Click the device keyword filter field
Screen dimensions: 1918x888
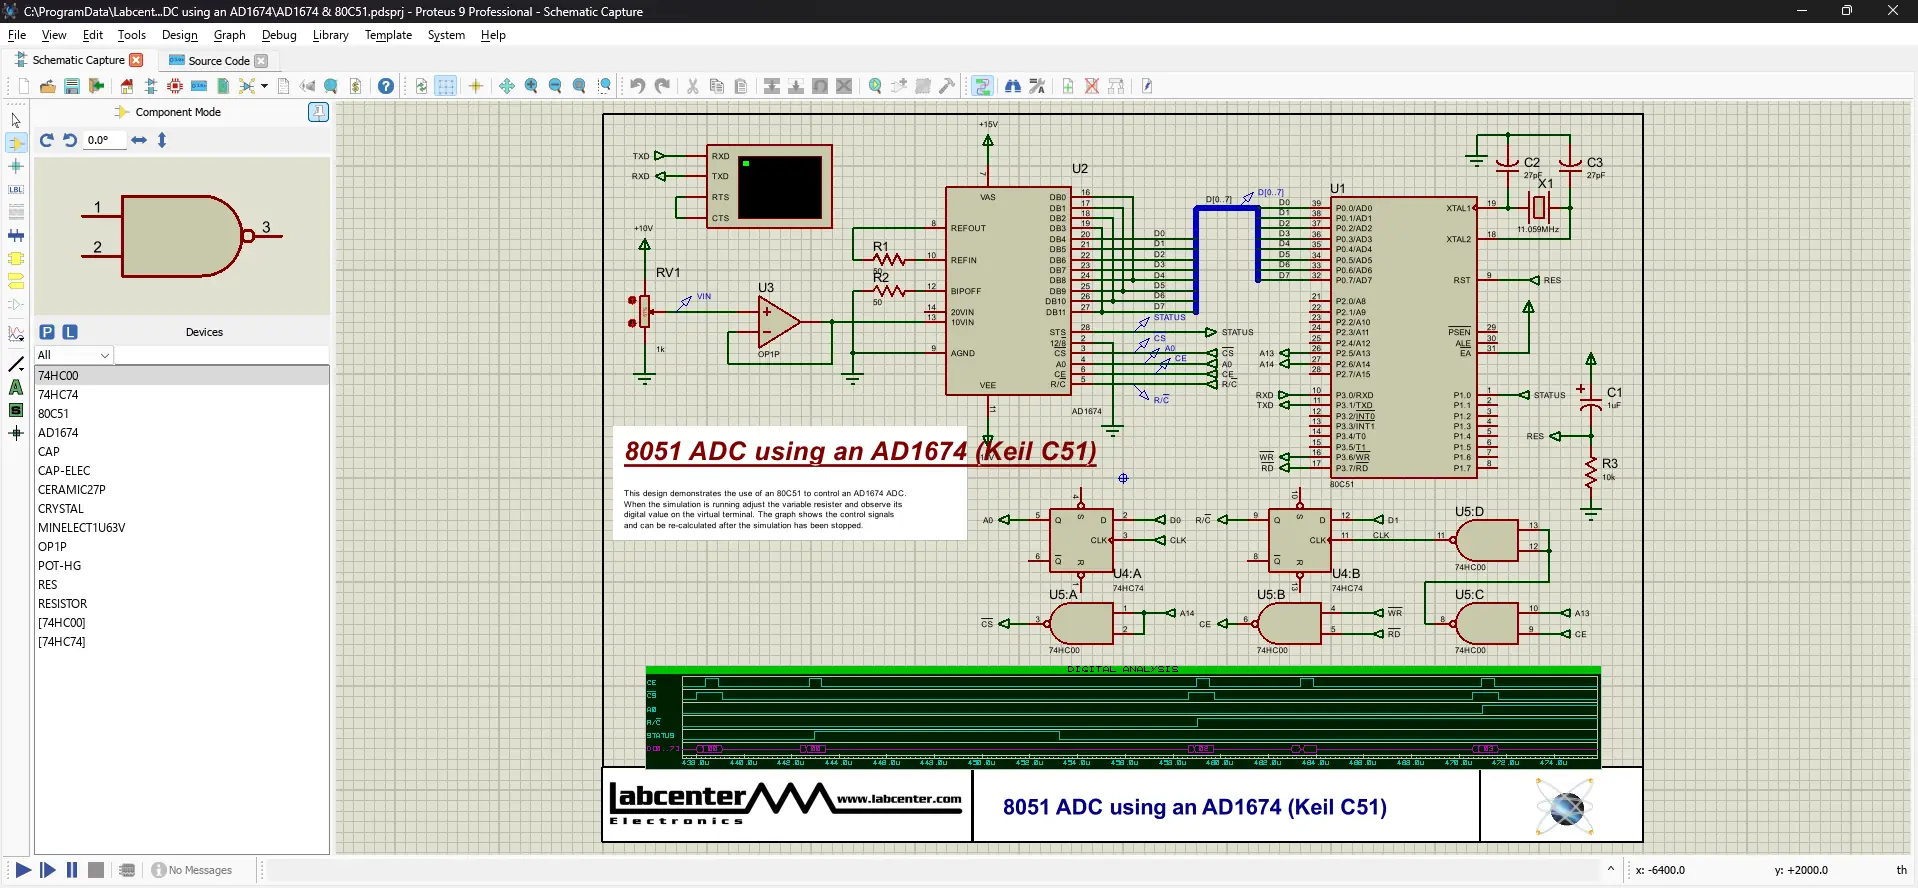(222, 355)
